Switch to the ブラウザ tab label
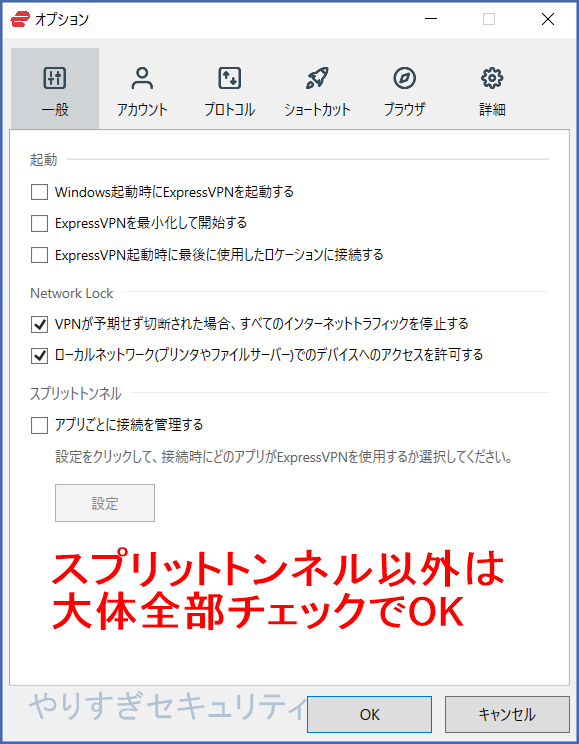The width and height of the screenshot is (579, 744). coord(404,110)
